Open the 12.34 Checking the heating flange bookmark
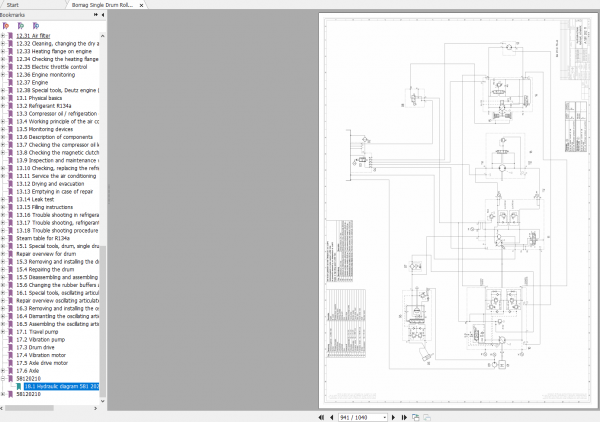Image resolution: width=600 pixels, height=422 pixels. tap(57, 59)
